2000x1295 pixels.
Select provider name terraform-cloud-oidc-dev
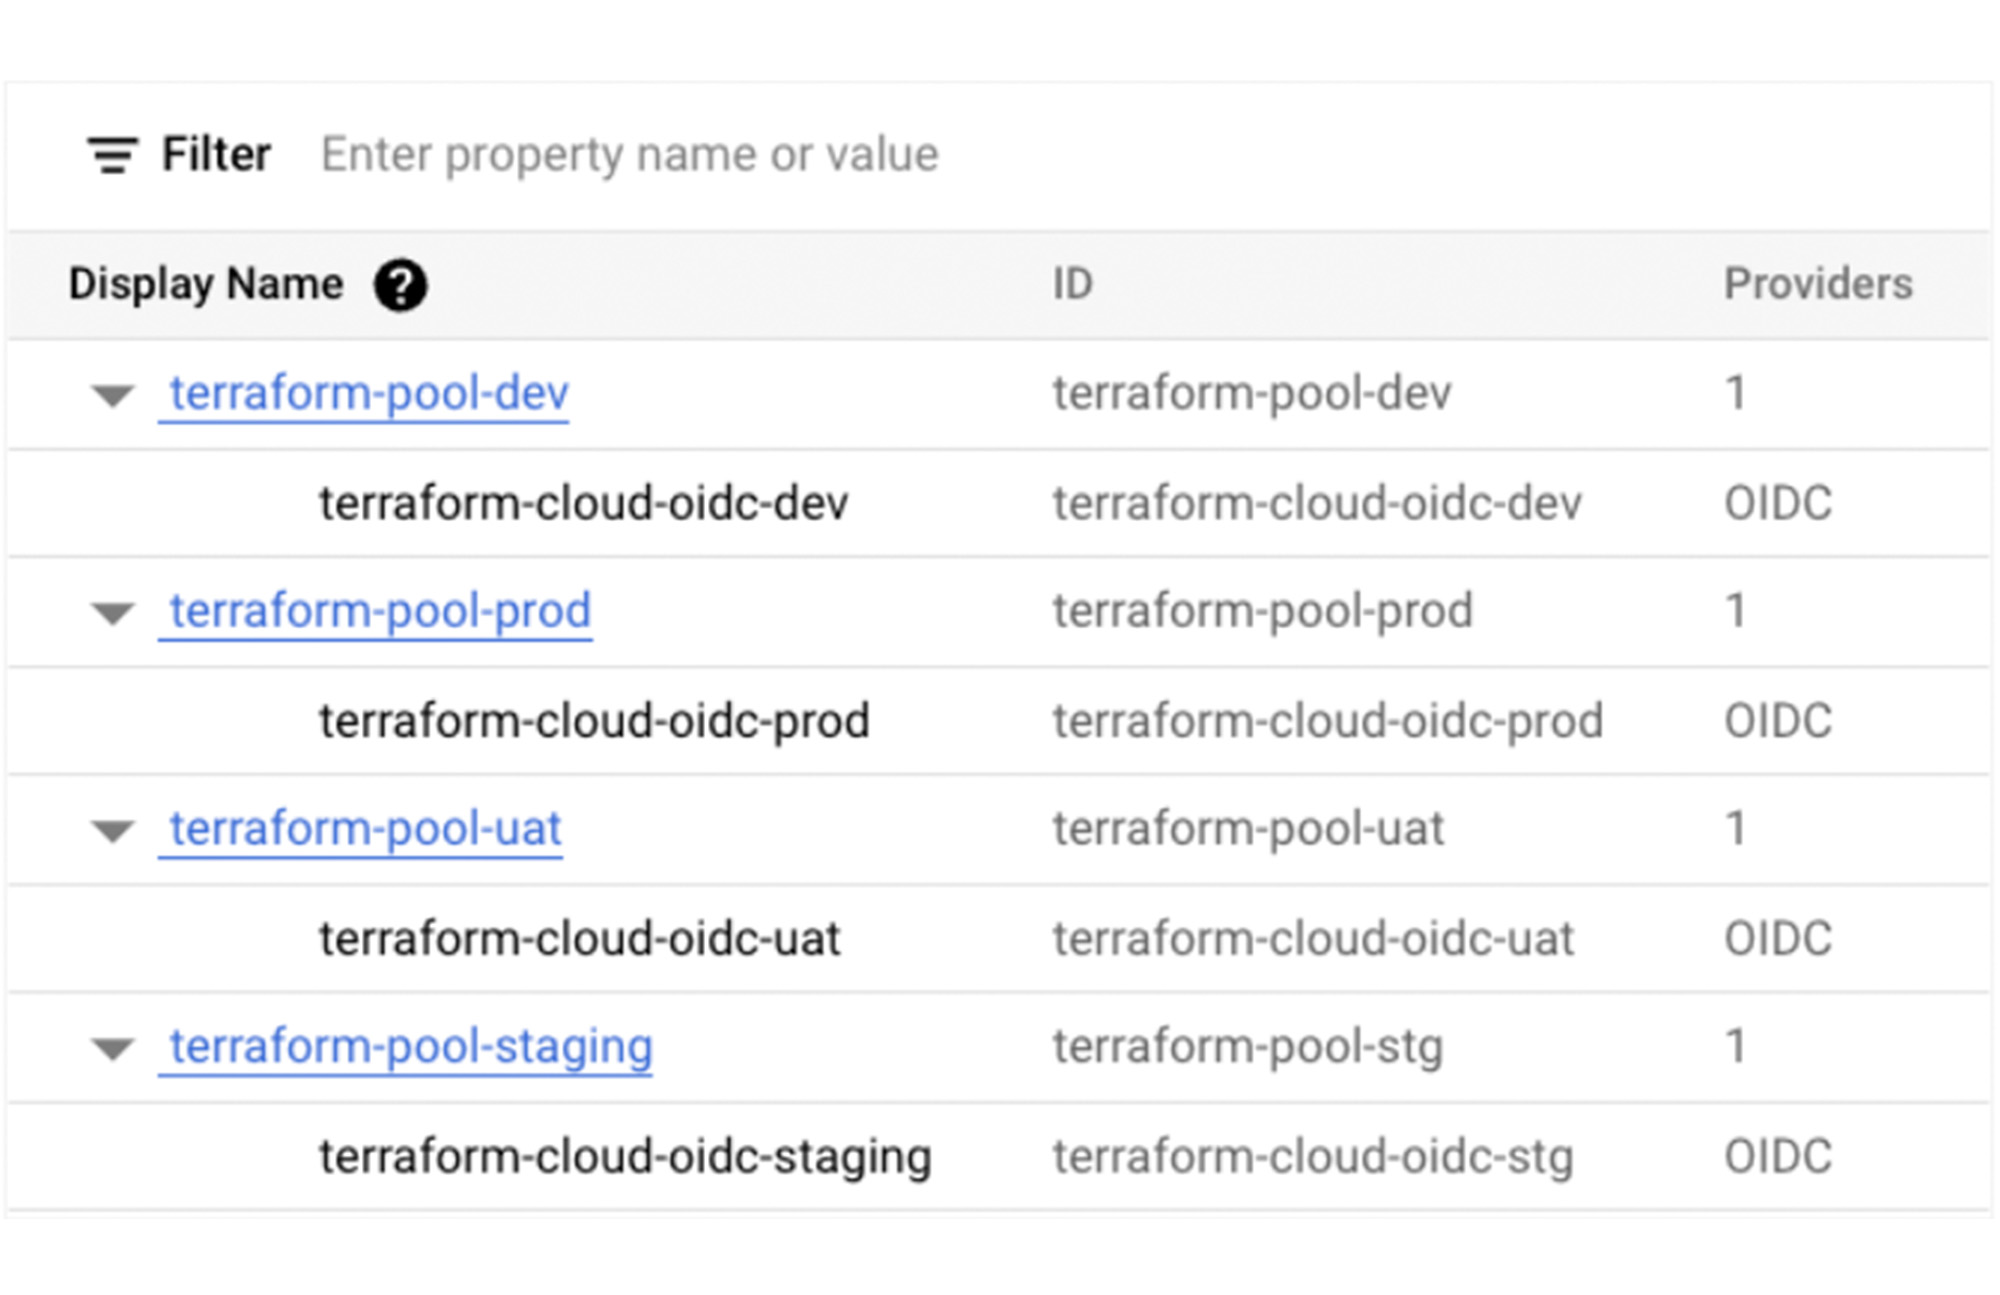point(584,503)
